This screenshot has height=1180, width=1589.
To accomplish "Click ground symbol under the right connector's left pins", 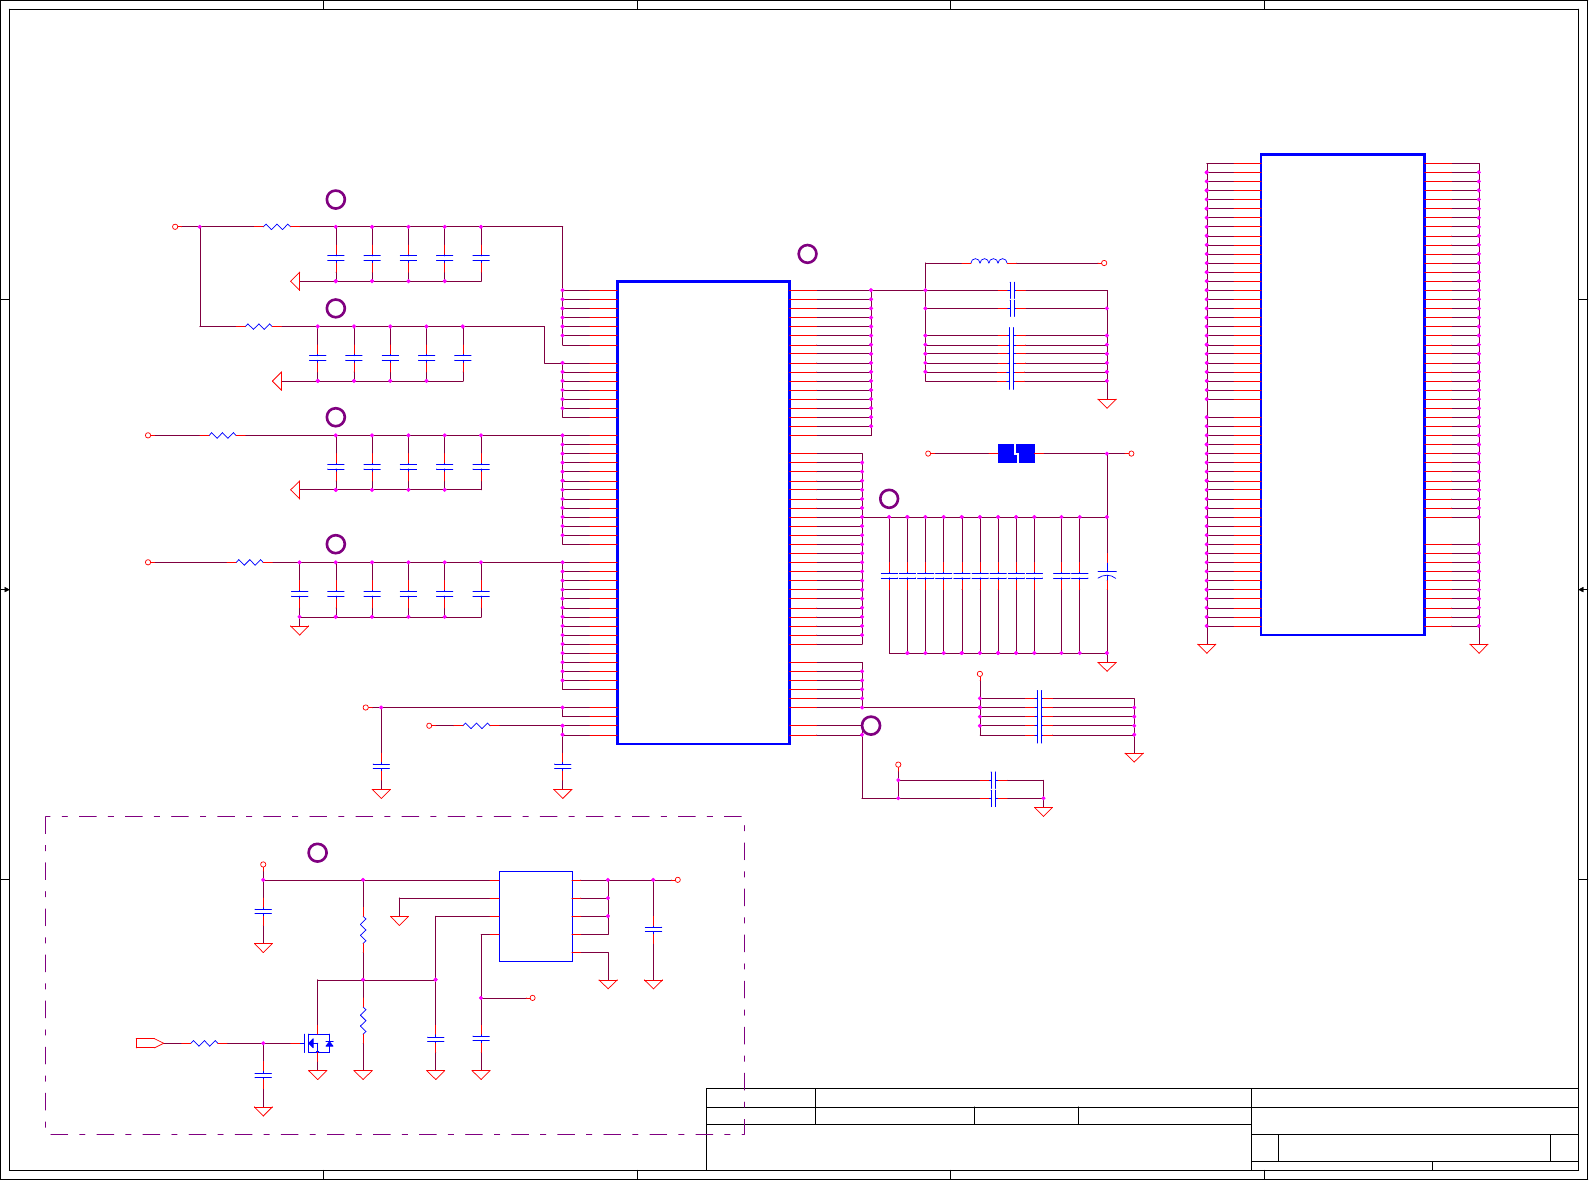I will click(x=1207, y=648).
